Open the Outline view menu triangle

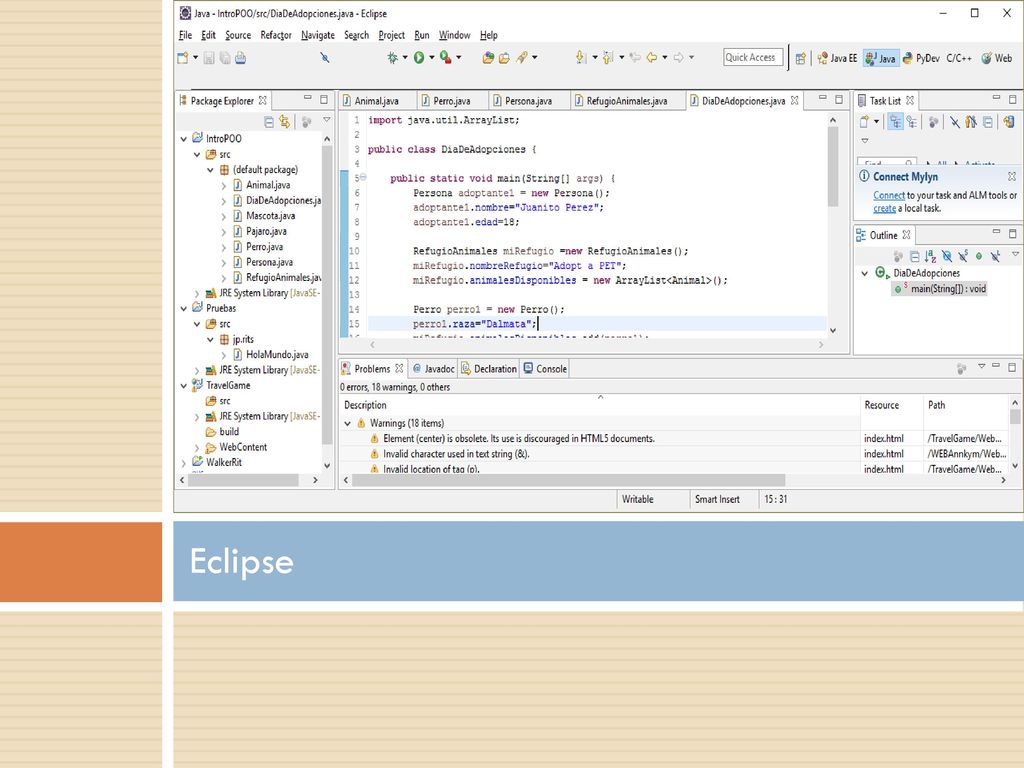[1015, 254]
